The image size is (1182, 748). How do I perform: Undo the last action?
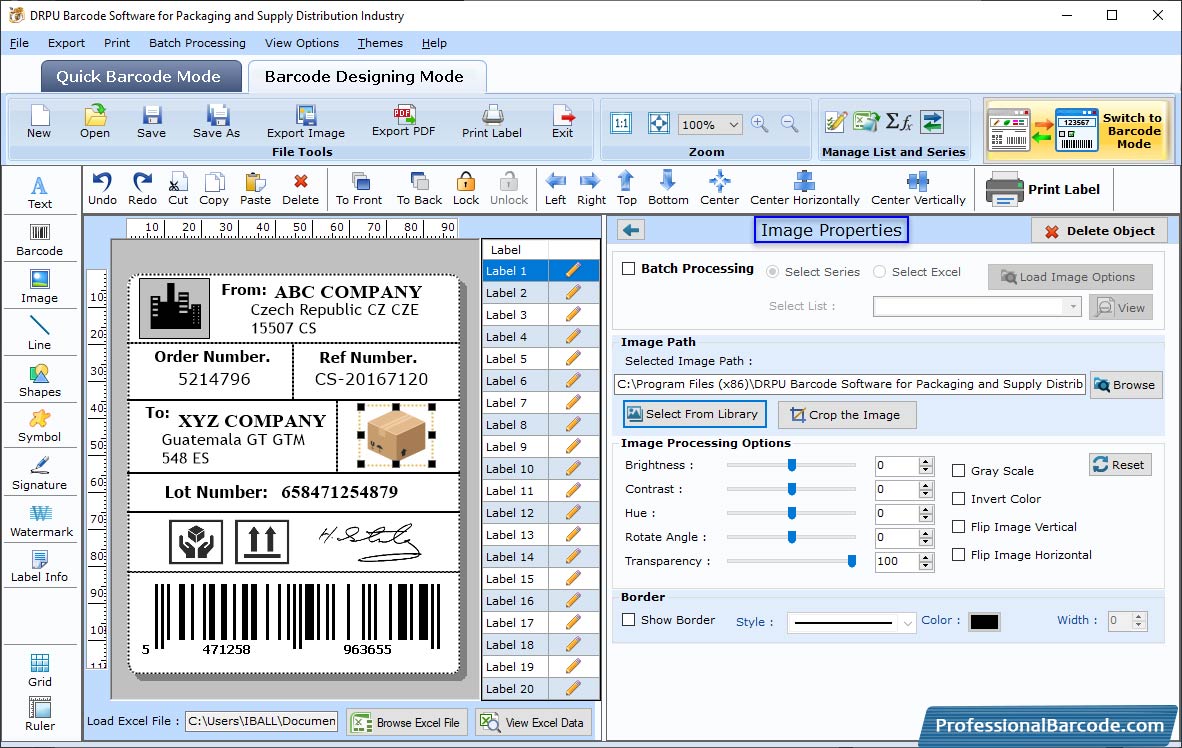pos(103,189)
